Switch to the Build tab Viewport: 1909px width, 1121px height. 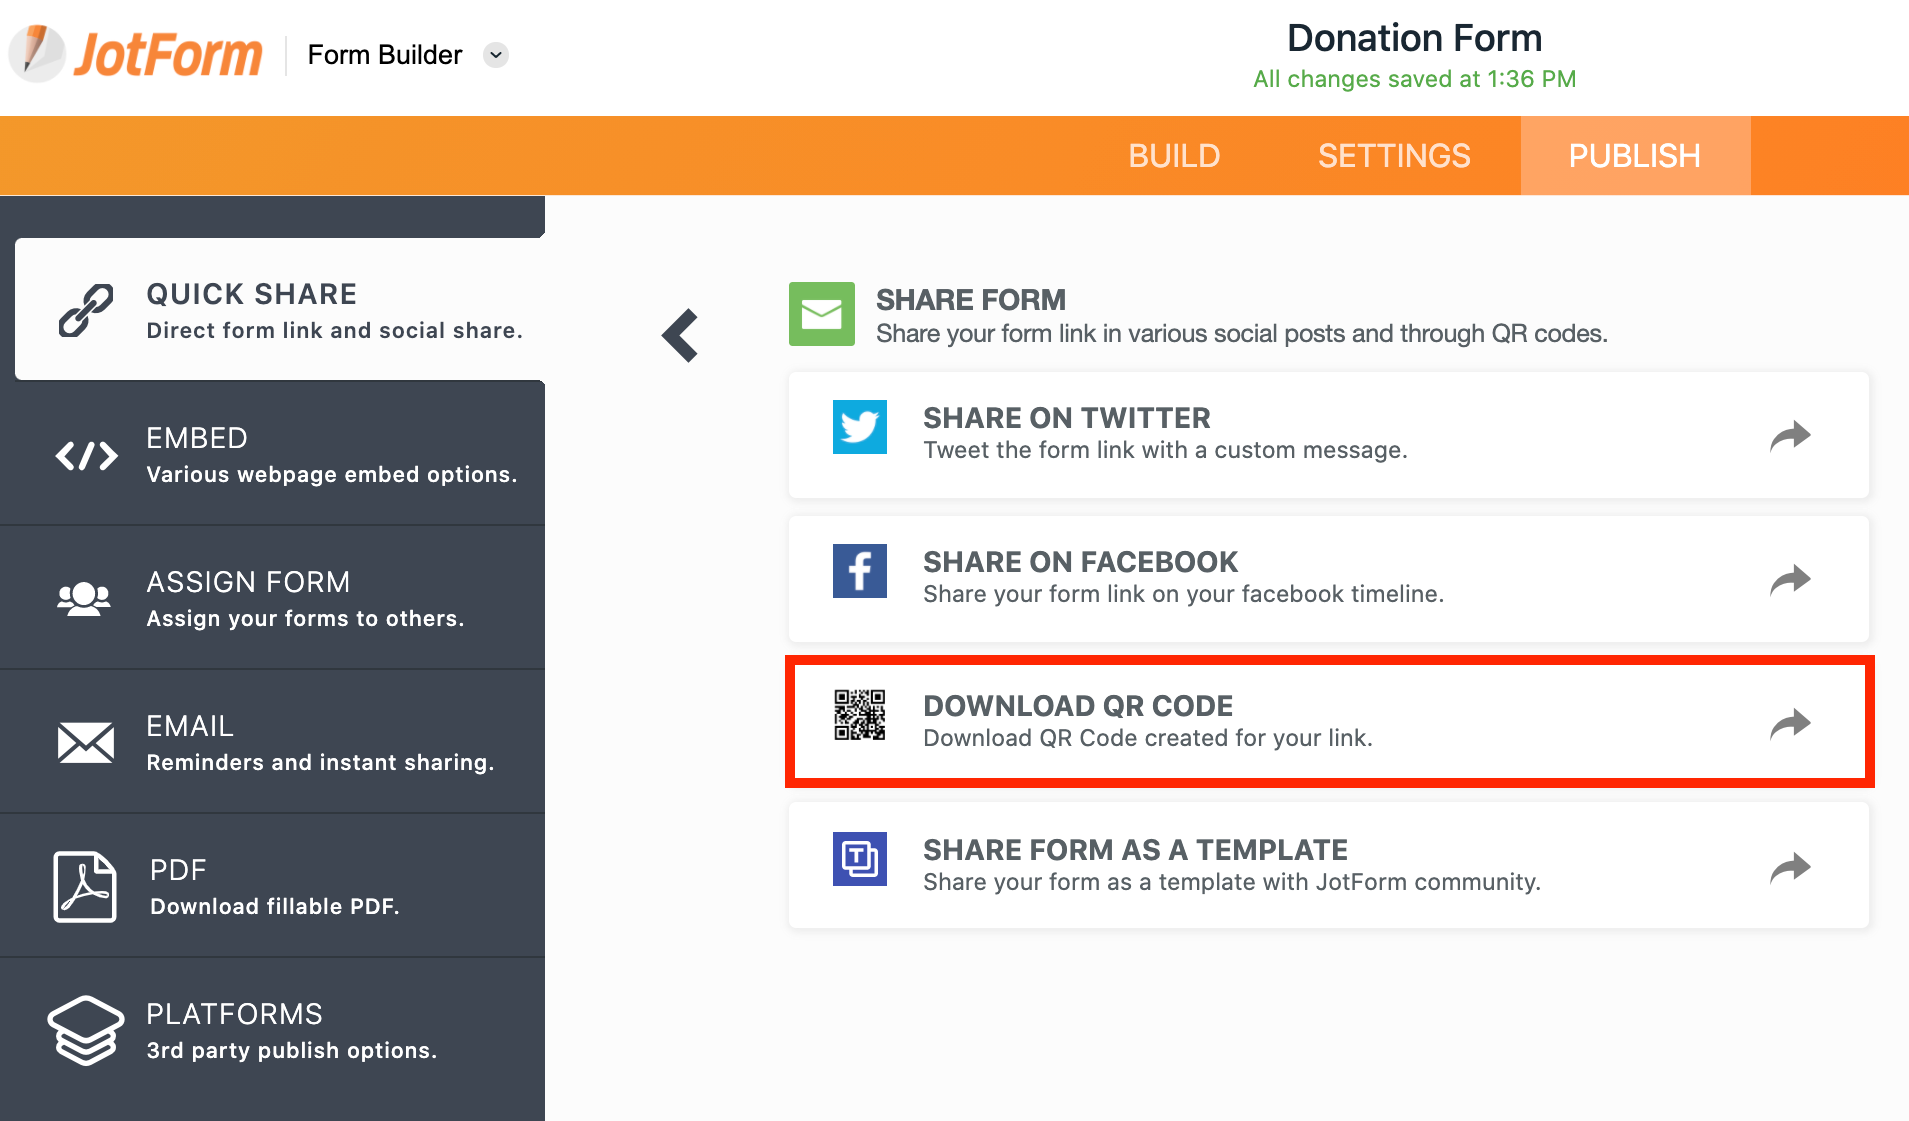coord(1174,156)
